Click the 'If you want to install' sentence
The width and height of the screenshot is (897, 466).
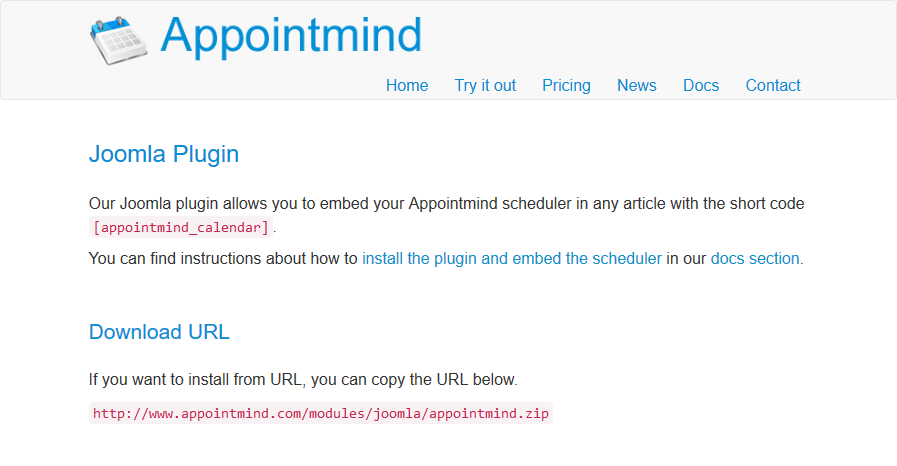pos(303,380)
